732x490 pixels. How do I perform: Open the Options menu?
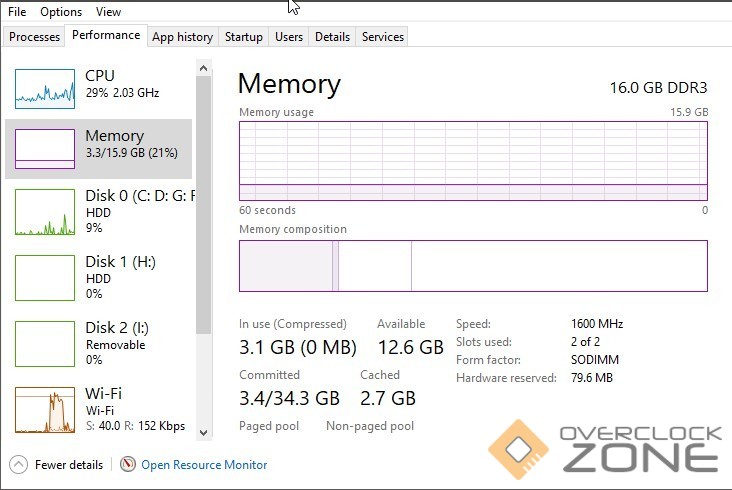[x=61, y=12]
